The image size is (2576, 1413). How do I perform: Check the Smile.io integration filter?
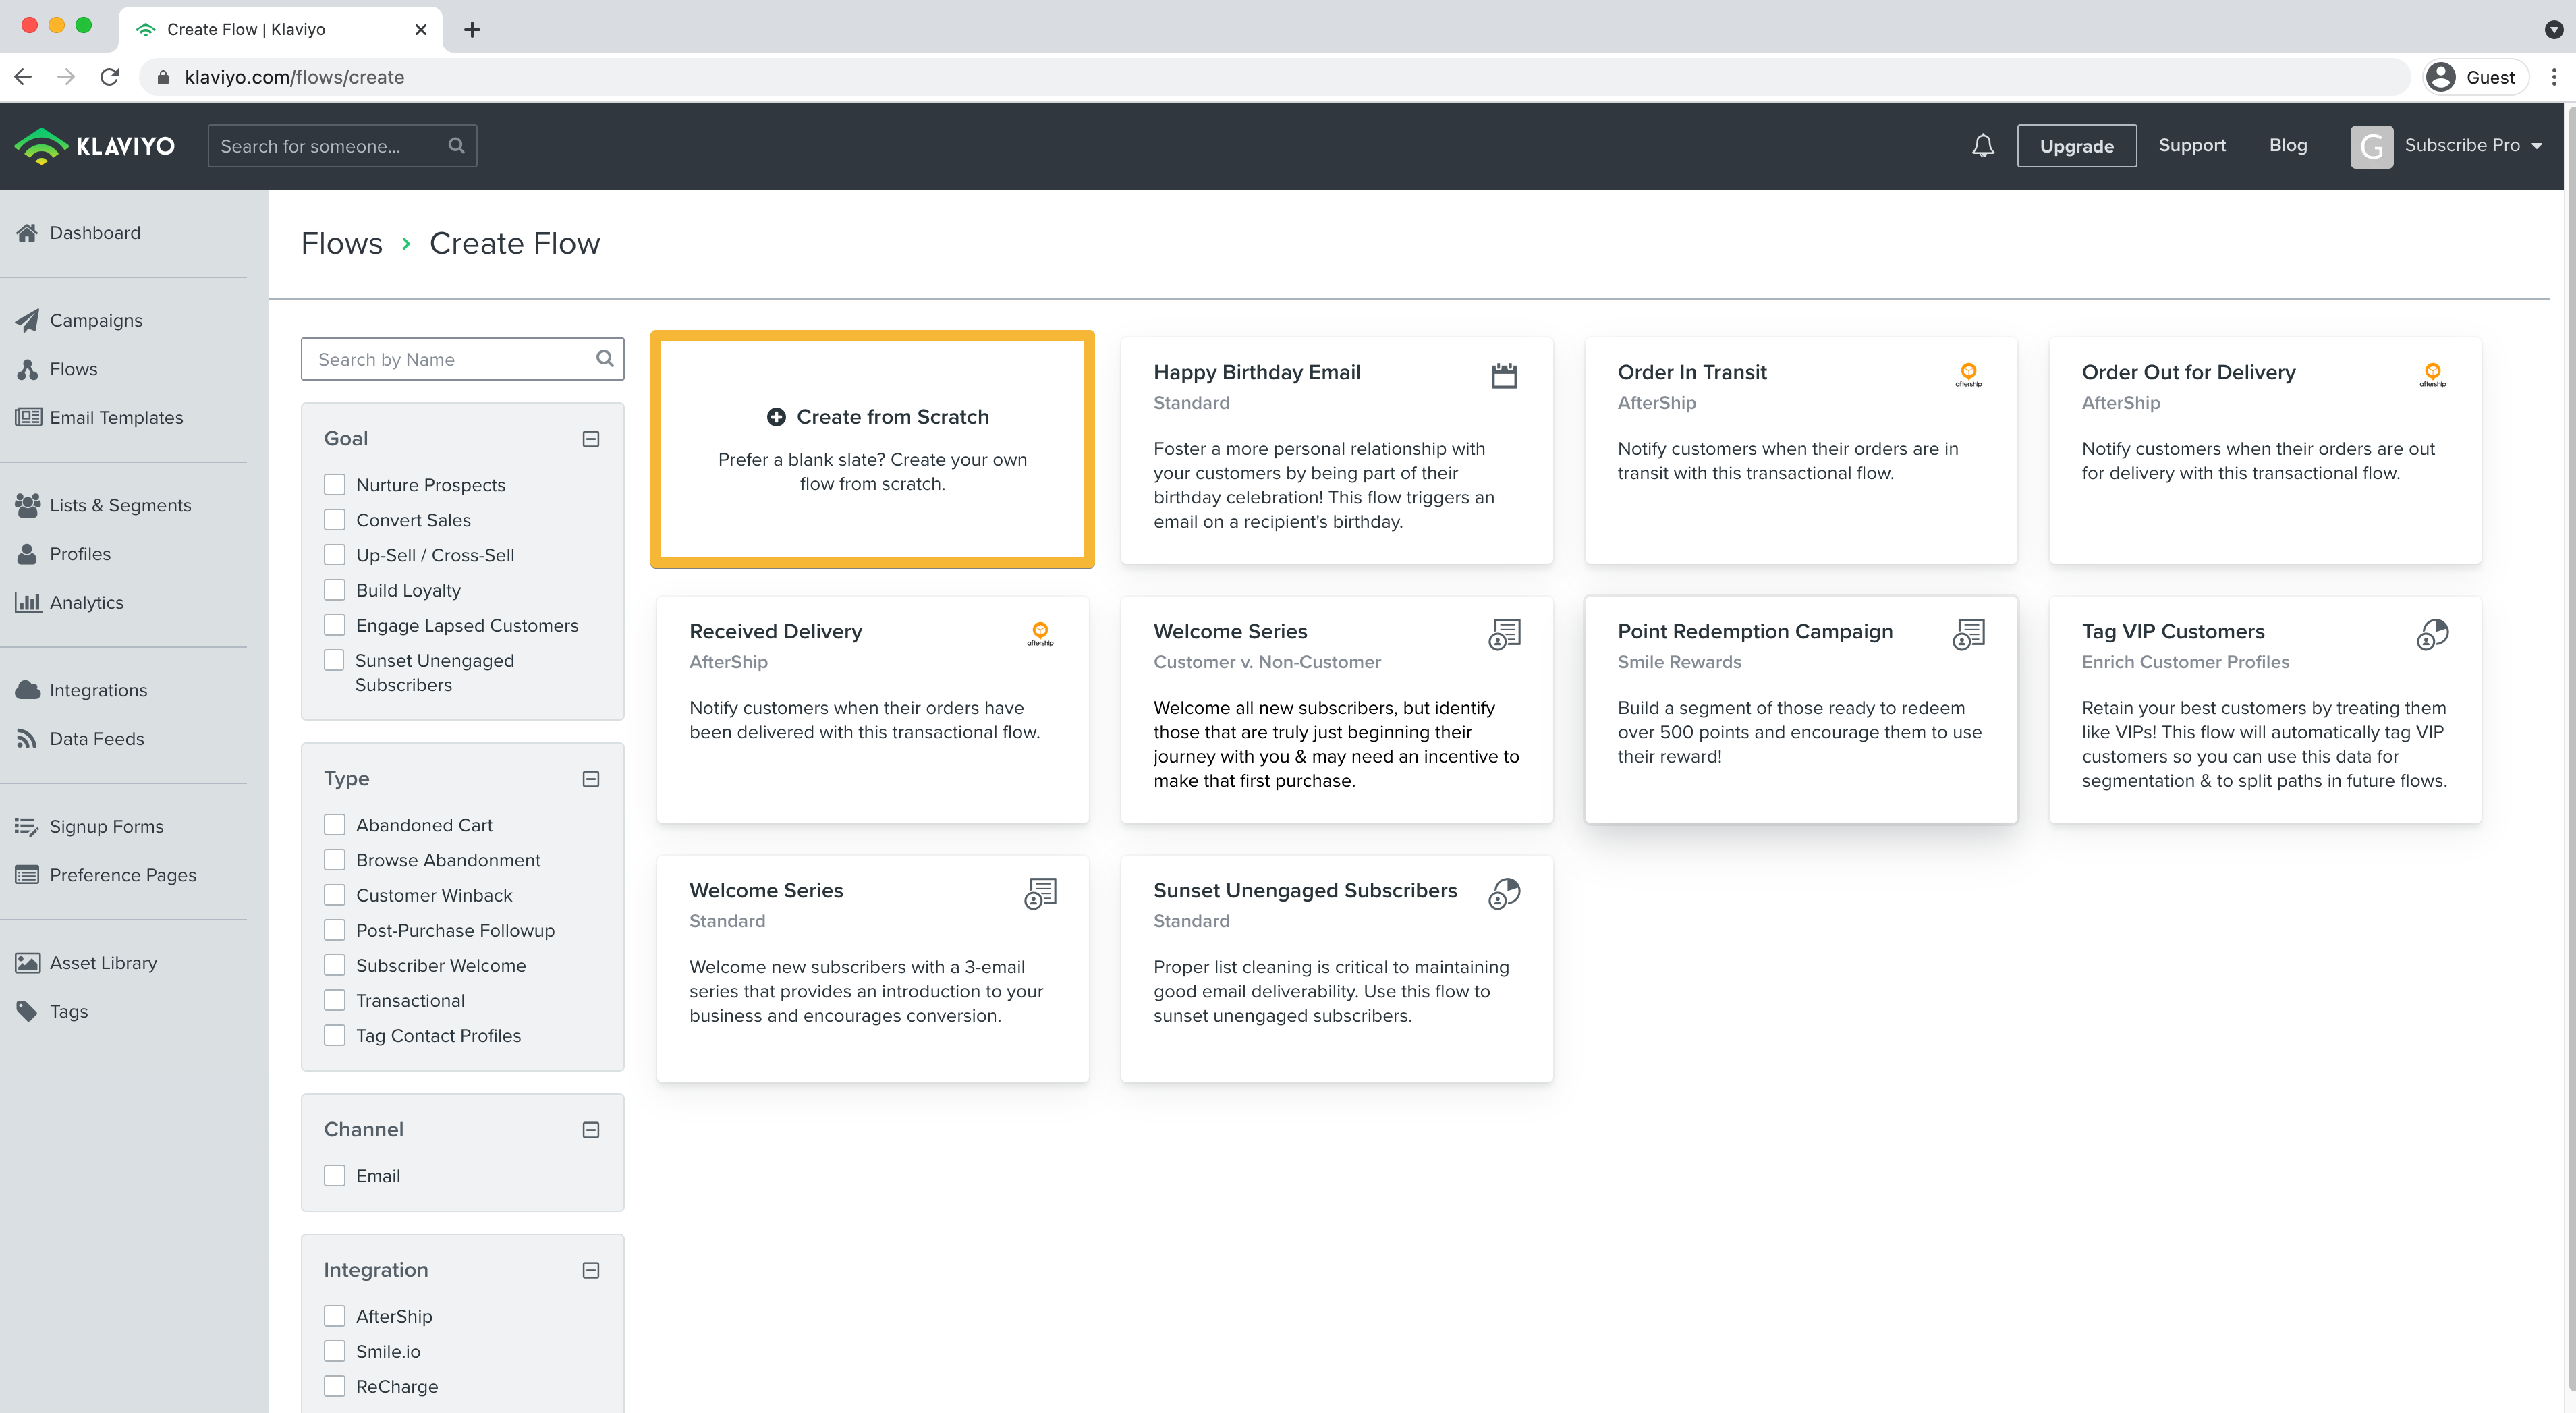click(335, 1351)
